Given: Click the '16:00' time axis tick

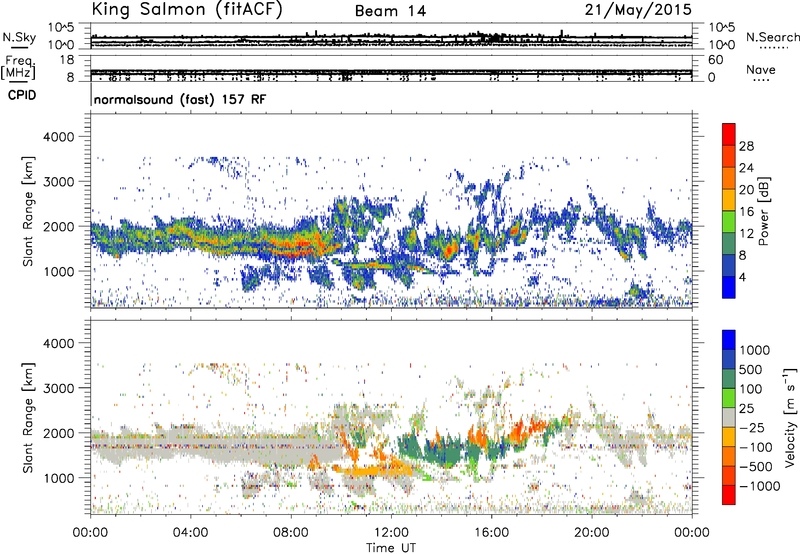Looking at the screenshot, I should [x=491, y=533].
